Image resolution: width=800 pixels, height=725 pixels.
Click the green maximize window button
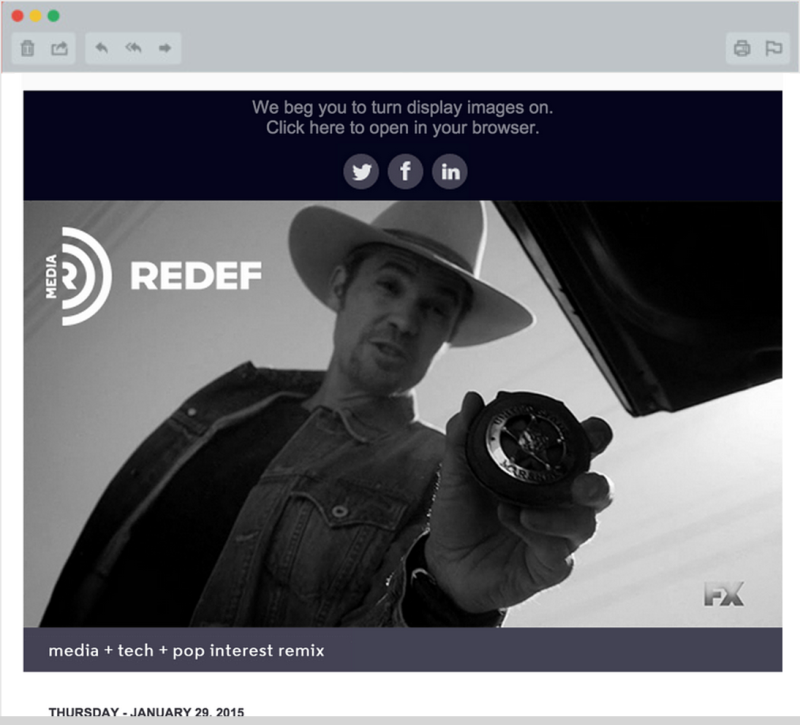(53, 16)
